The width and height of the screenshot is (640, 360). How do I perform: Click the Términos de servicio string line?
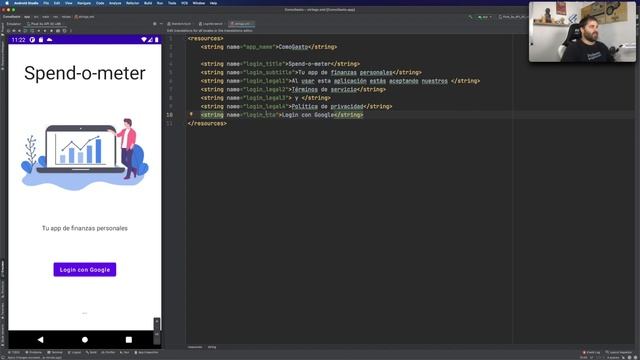[x=293, y=89]
